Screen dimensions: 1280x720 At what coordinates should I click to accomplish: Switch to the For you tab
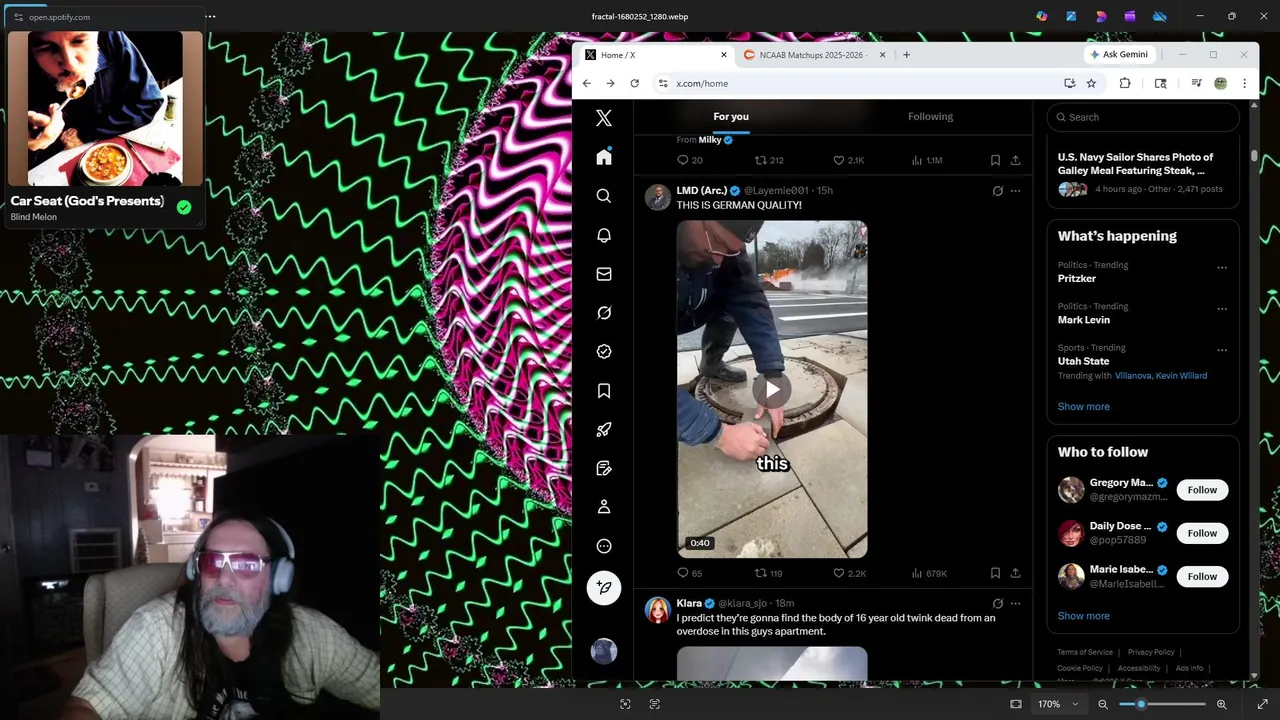pyautogui.click(x=731, y=117)
